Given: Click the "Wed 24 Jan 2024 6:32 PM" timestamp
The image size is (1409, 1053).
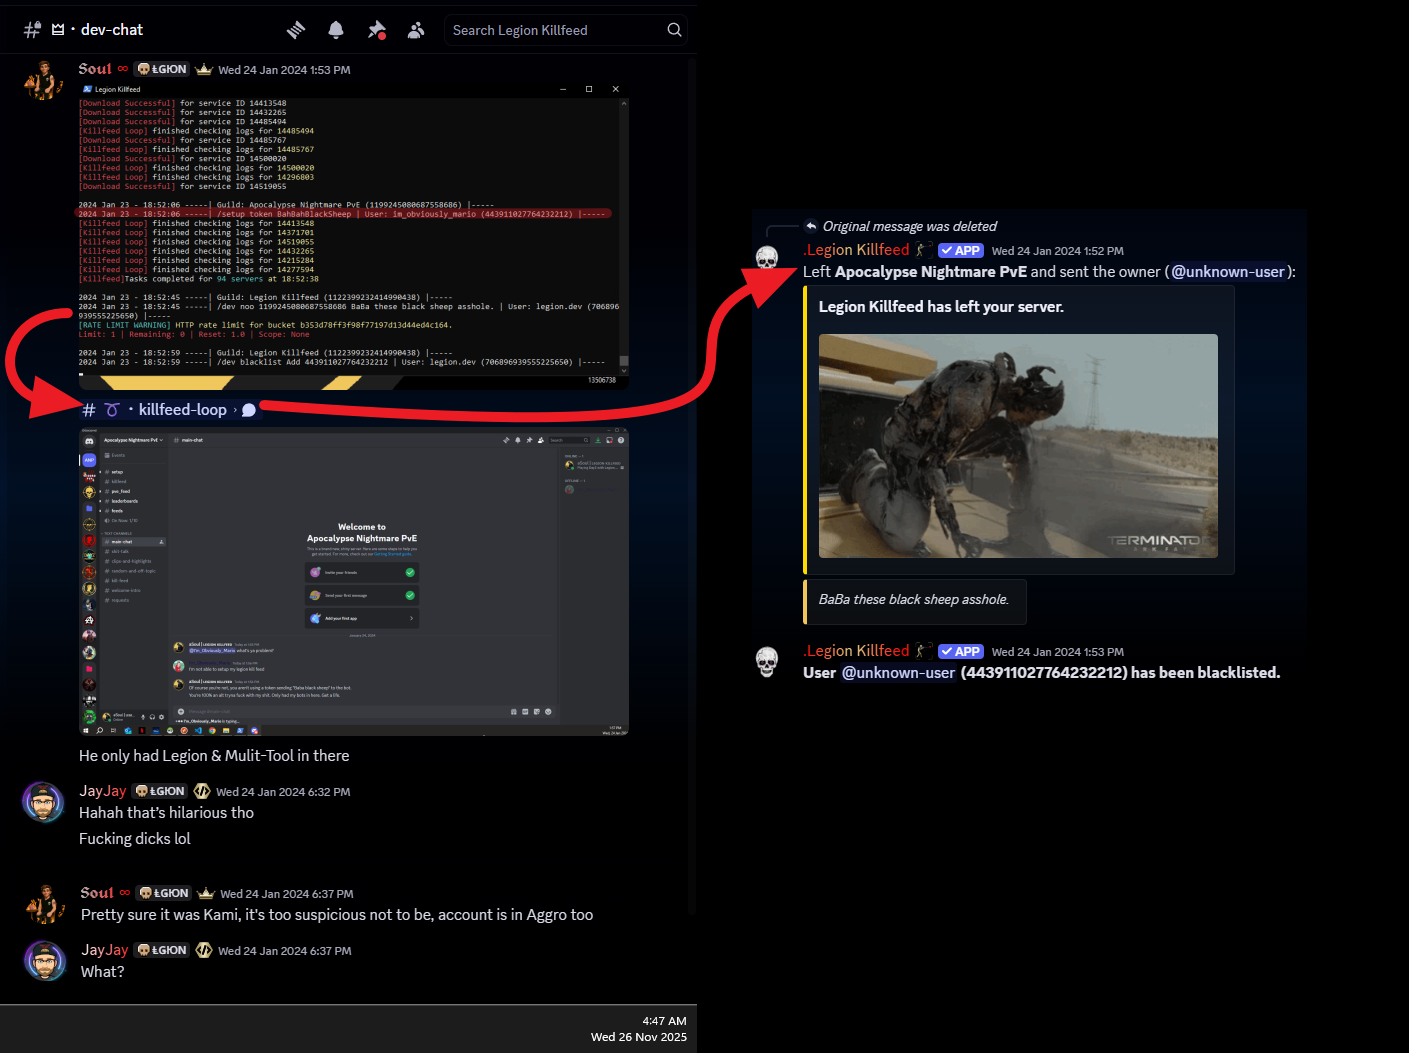Looking at the screenshot, I should [x=283, y=792].
